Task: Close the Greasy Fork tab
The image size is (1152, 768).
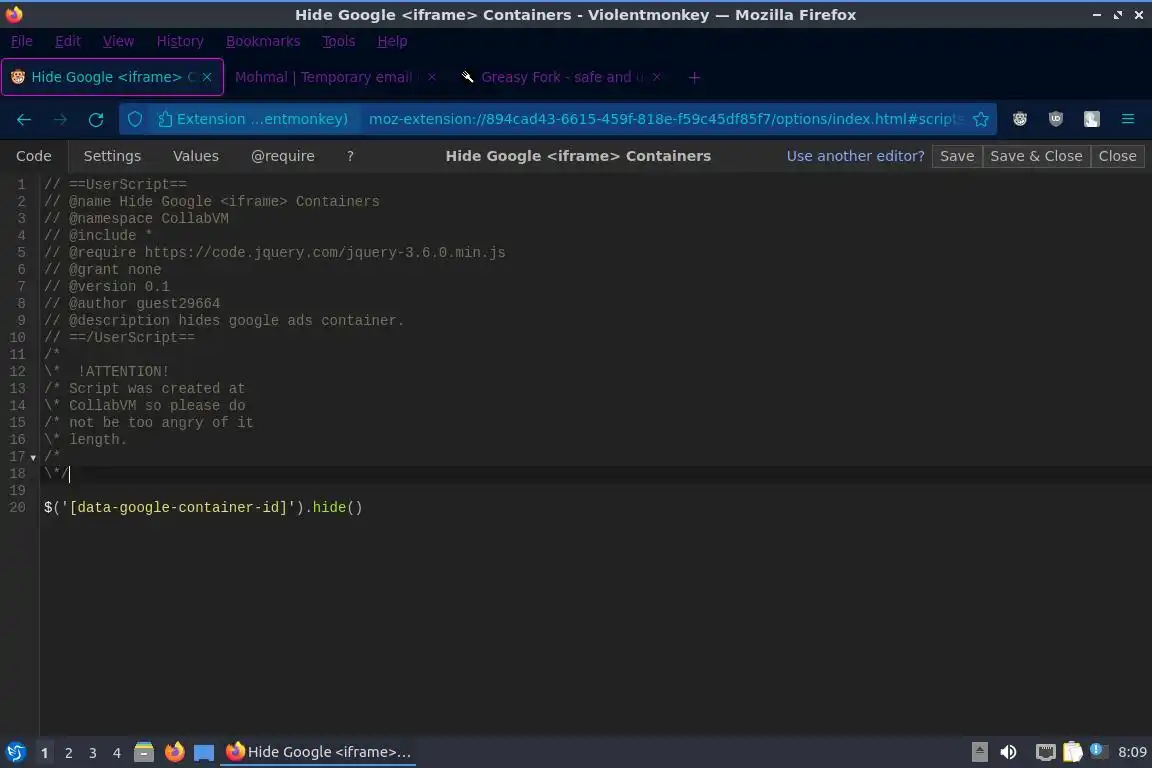Action: coord(657,77)
